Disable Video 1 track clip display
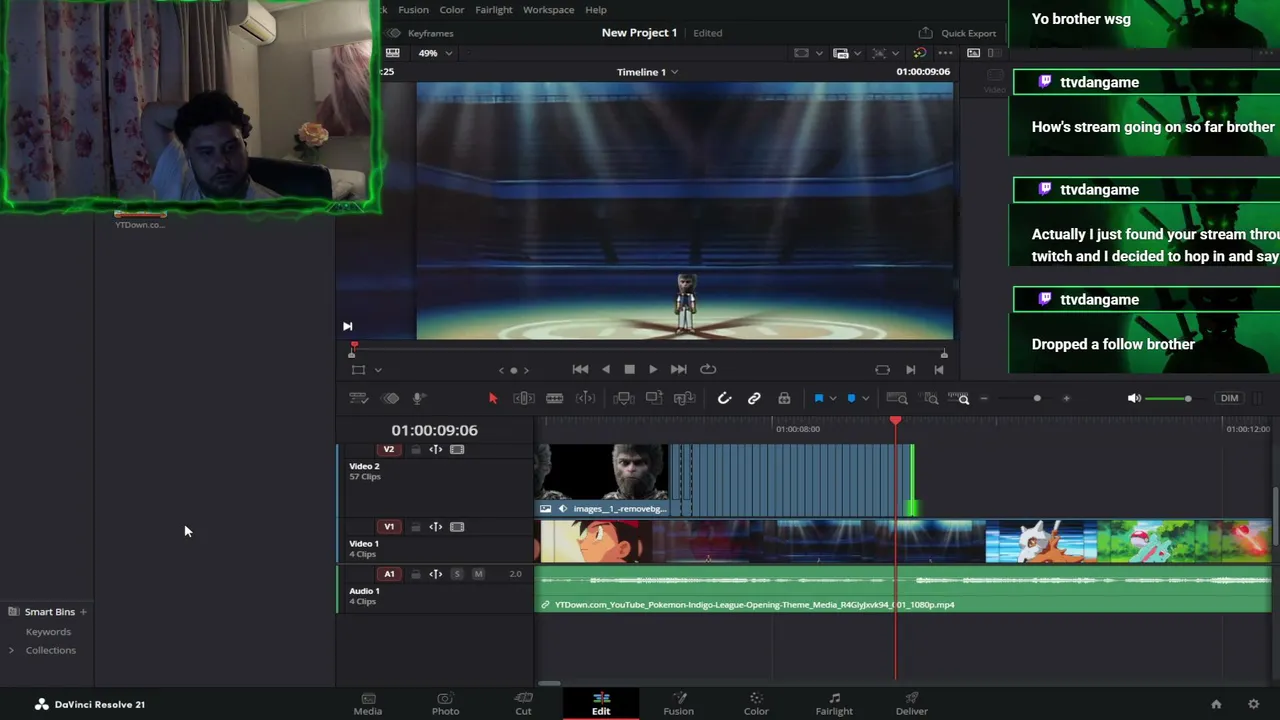Viewport: 1280px width, 720px height. 457,527
